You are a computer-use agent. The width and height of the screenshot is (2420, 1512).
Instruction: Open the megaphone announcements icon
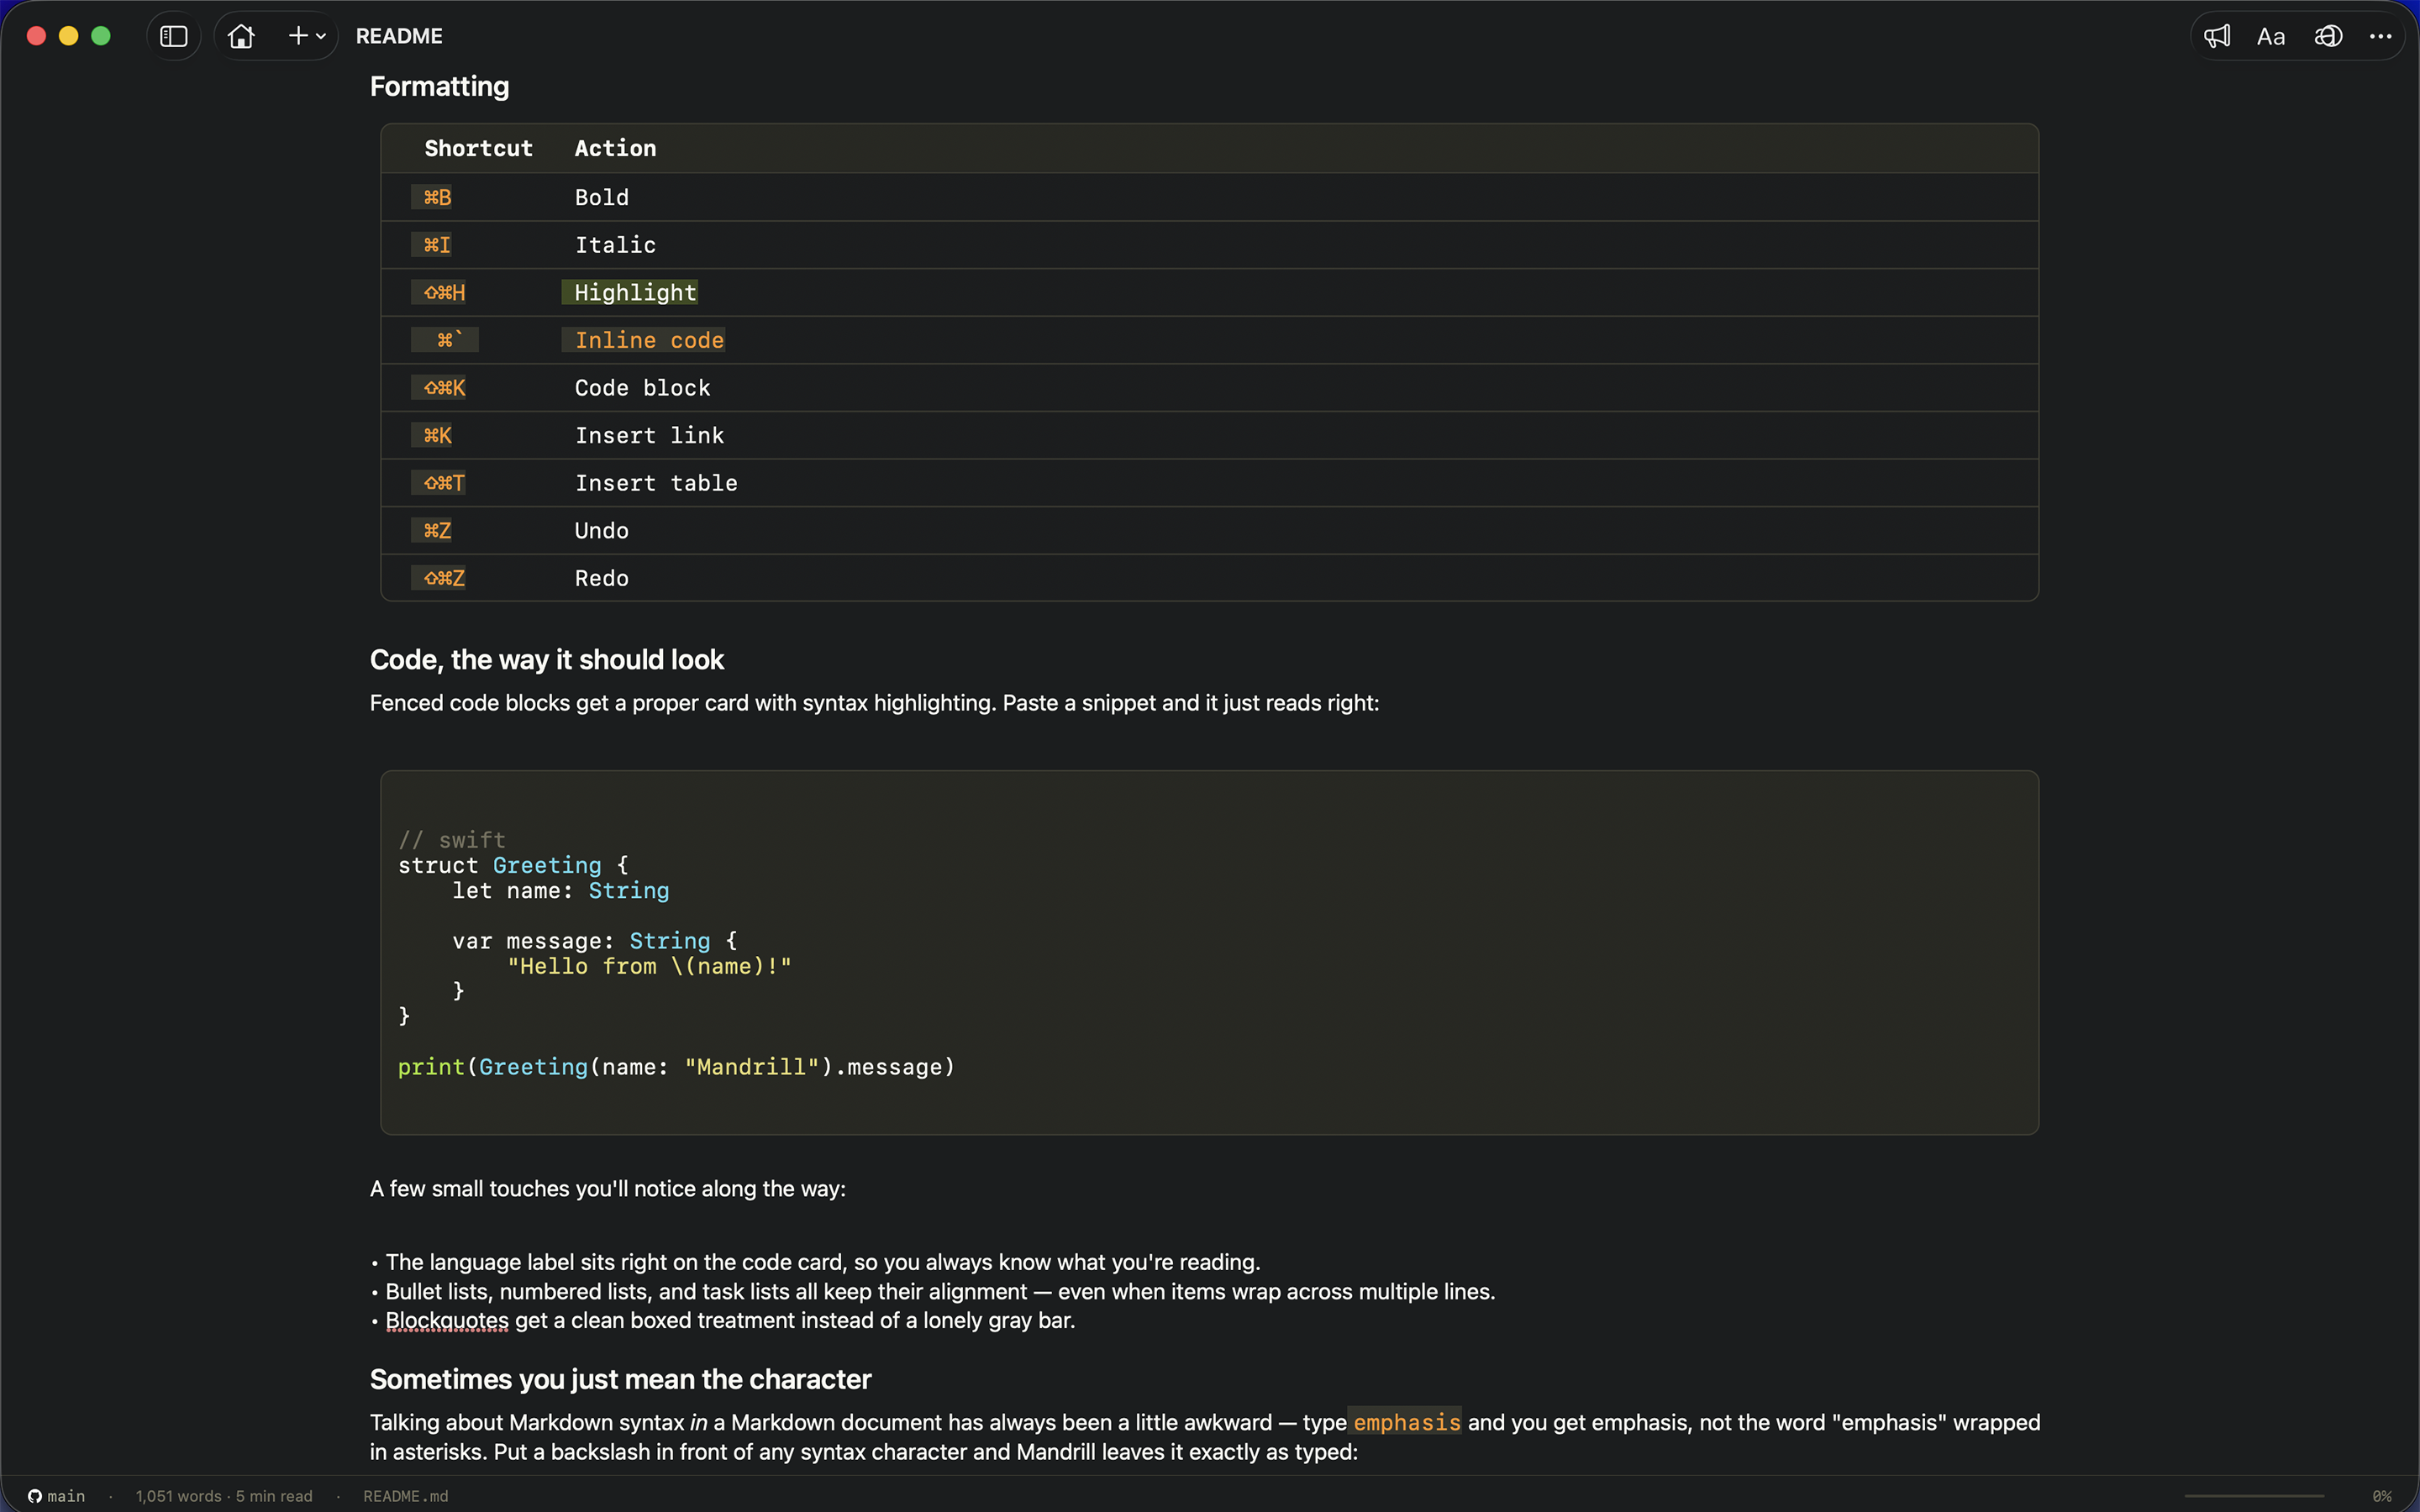tap(2216, 36)
